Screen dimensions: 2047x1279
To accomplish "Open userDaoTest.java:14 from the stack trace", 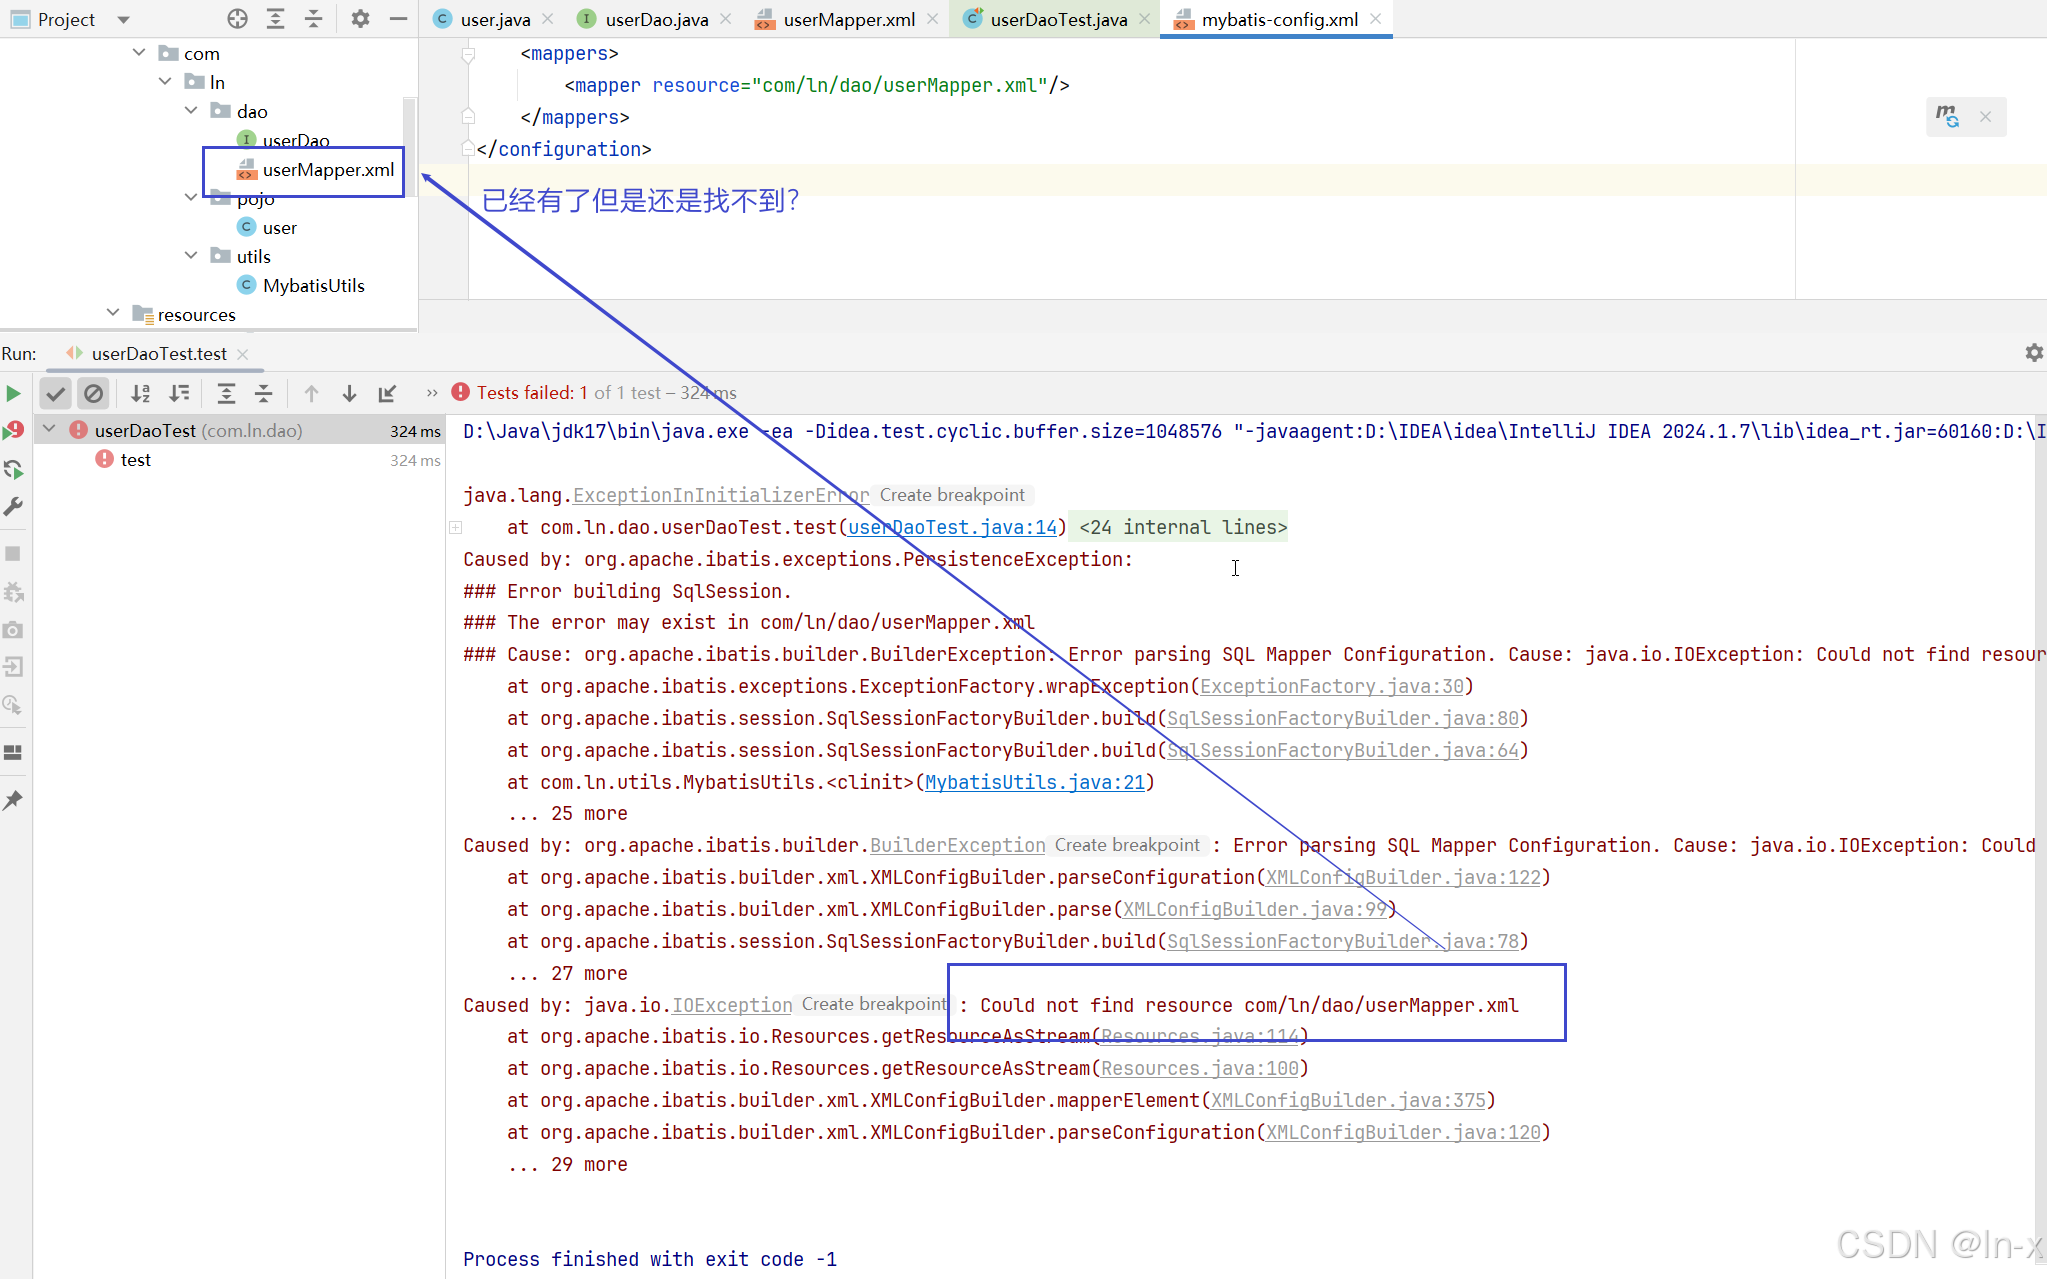I will (951, 527).
